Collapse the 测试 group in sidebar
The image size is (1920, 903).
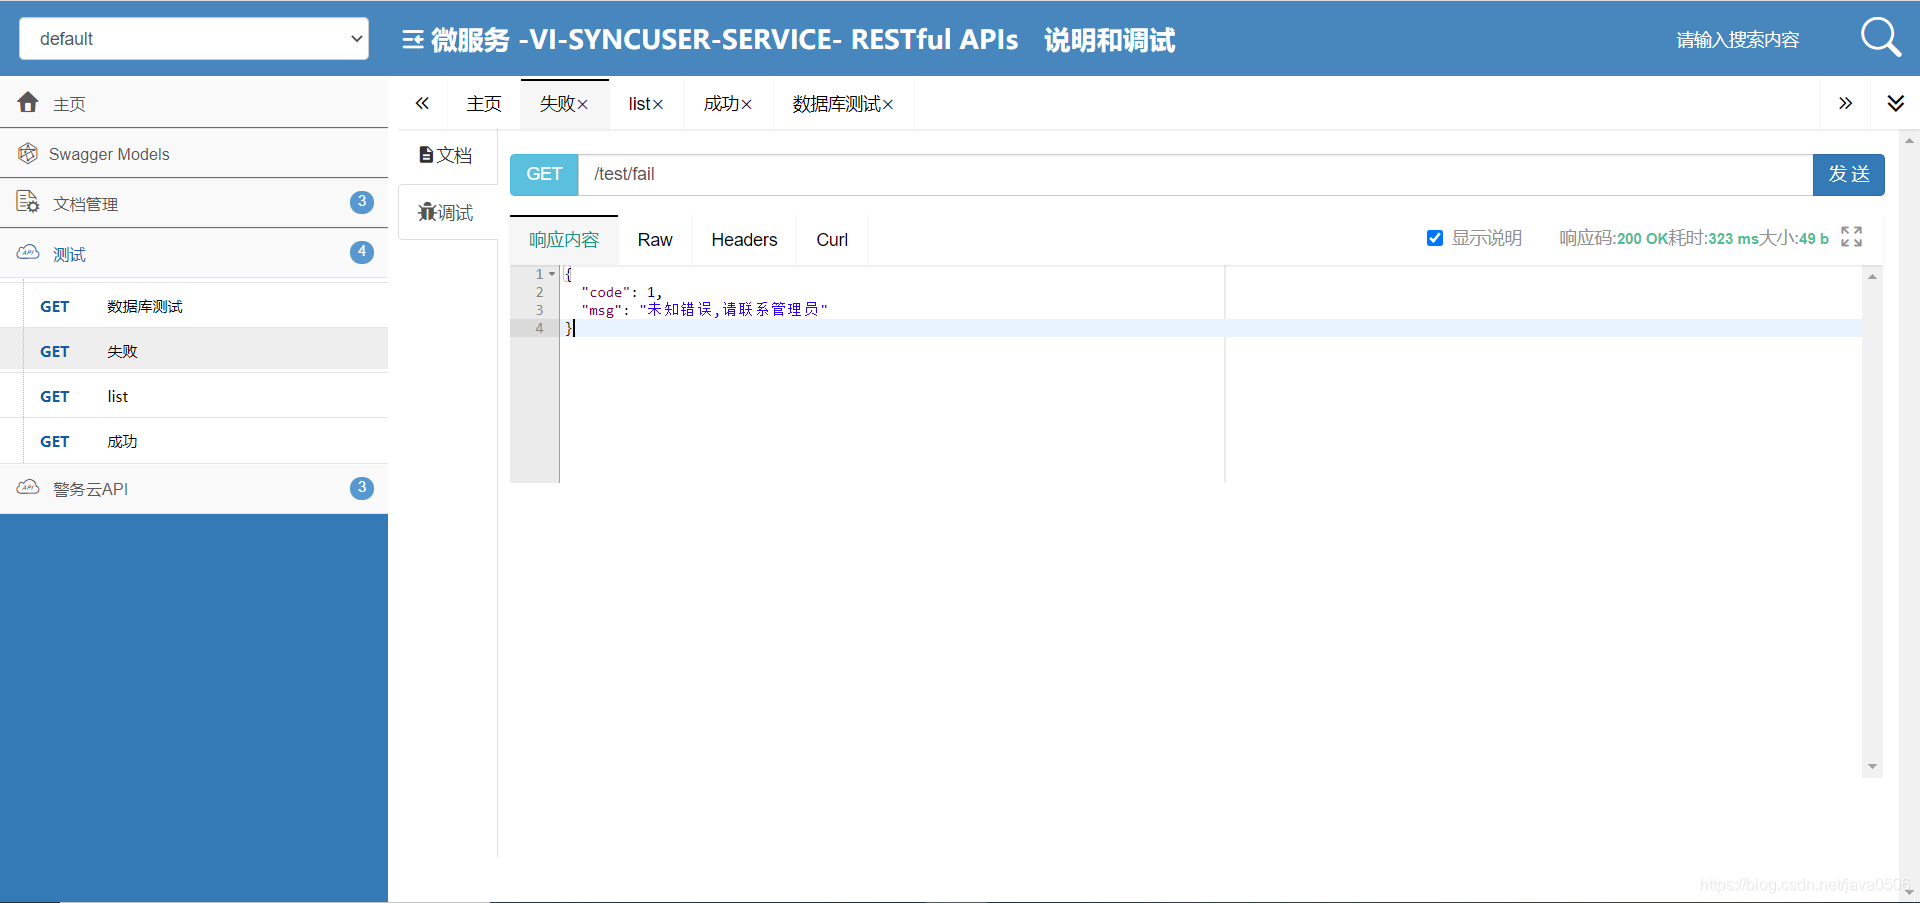(194, 253)
